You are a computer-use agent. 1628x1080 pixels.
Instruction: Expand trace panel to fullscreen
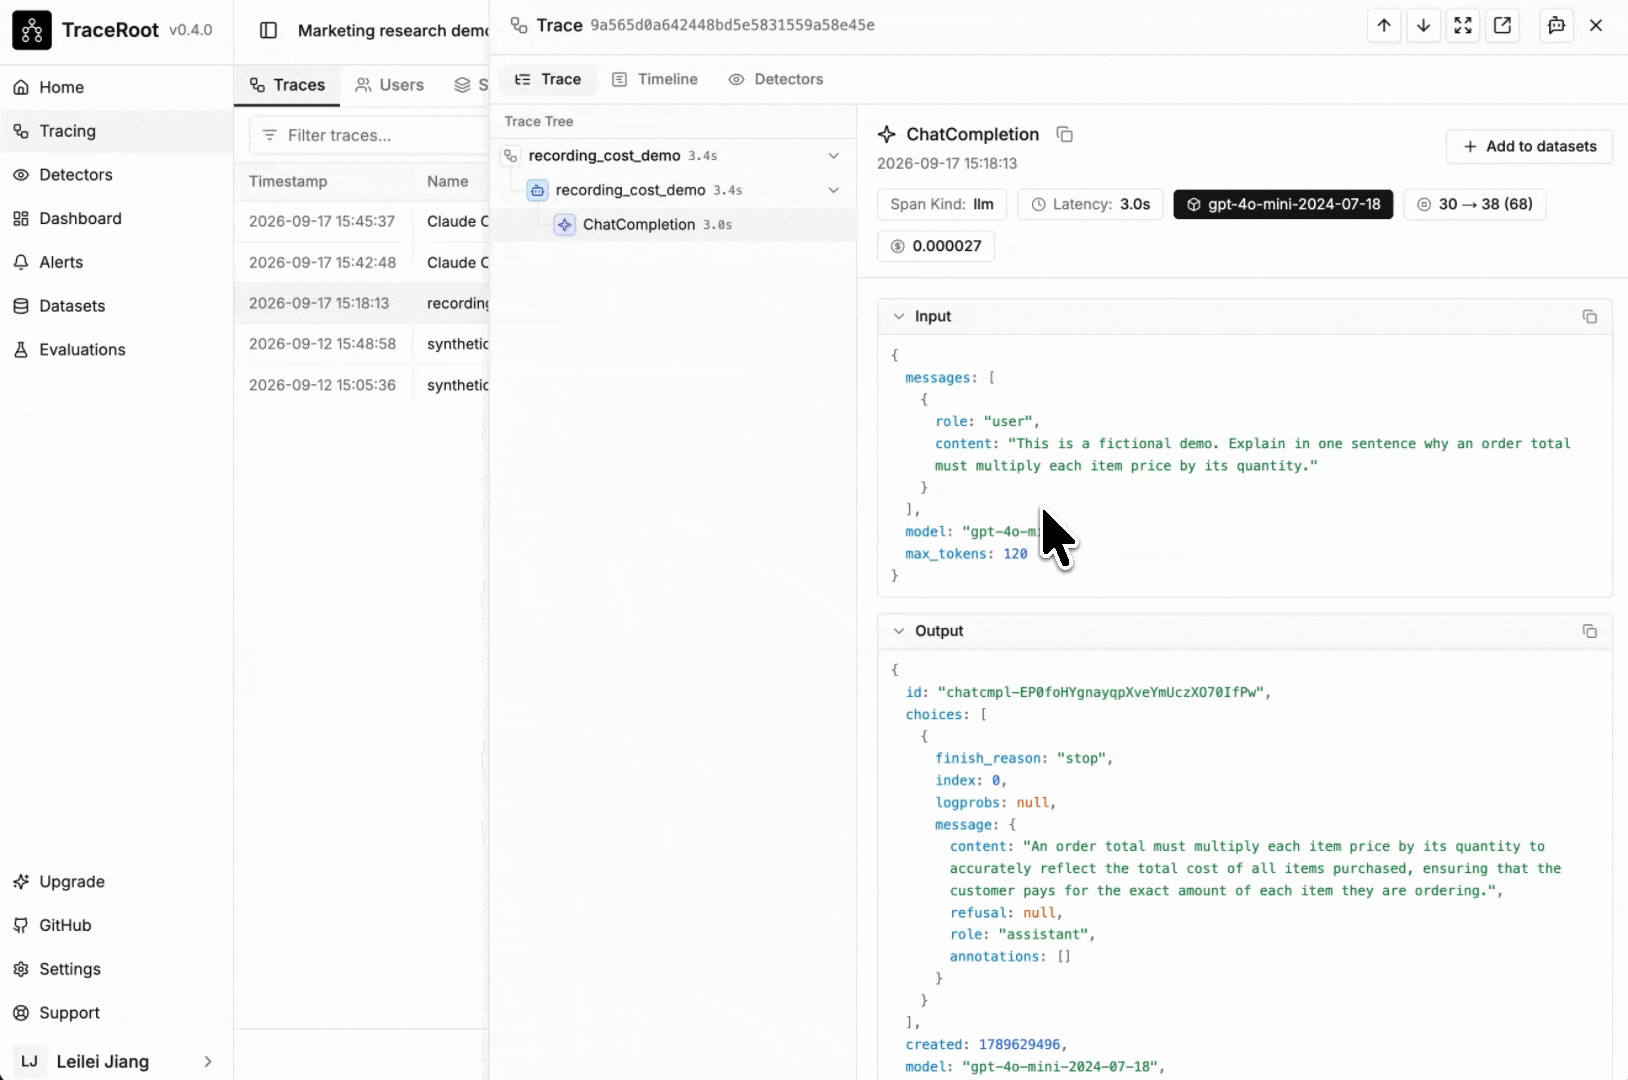point(1463,26)
